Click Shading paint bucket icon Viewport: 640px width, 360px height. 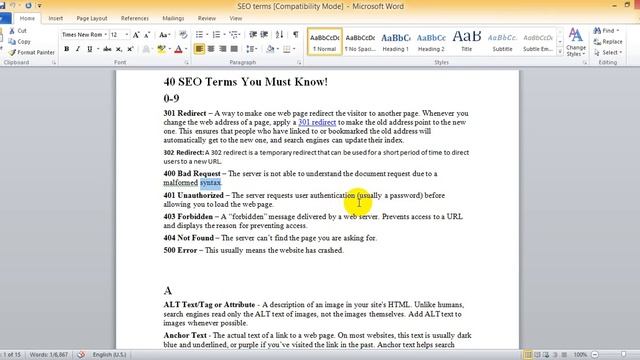pos(270,49)
